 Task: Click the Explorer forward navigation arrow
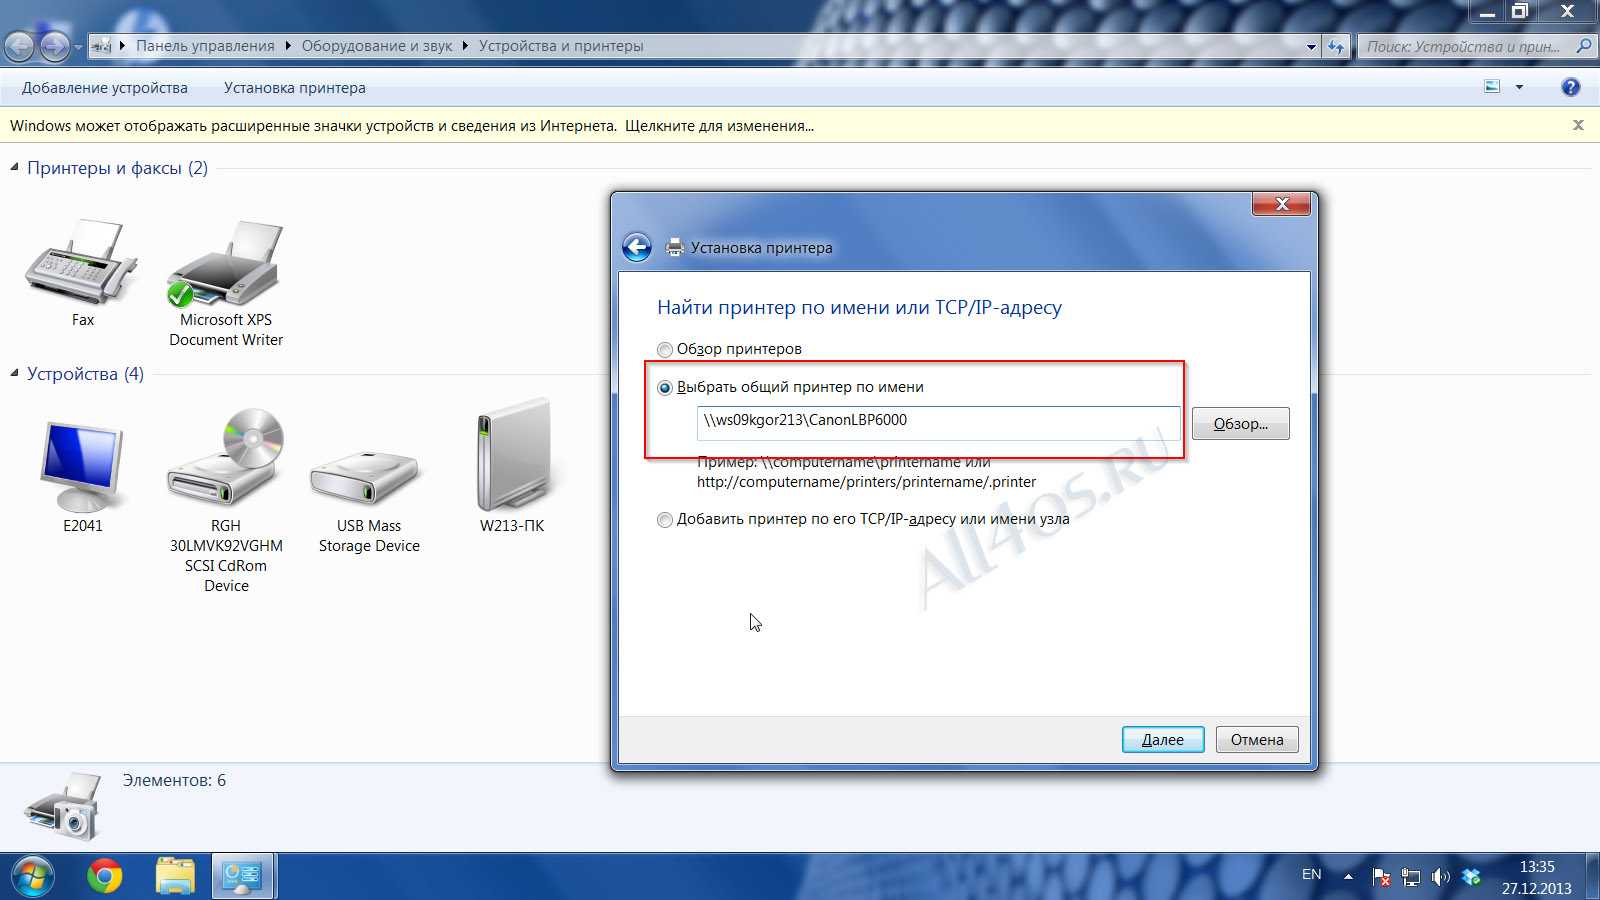55,46
